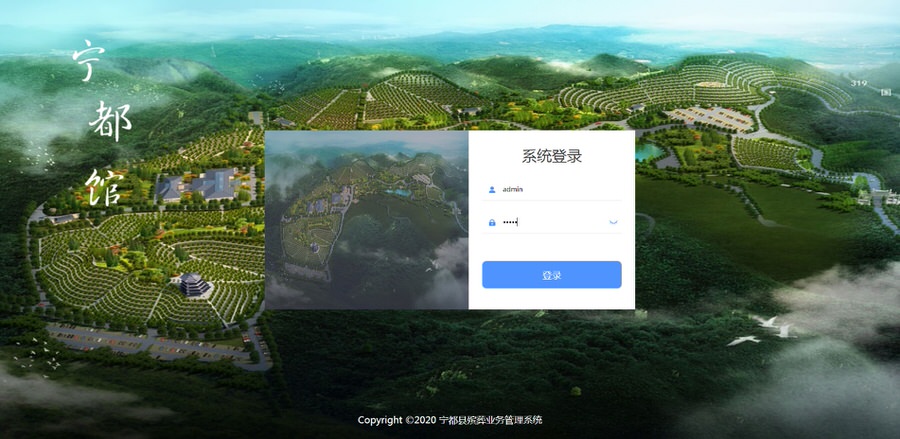The width and height of the screenshot is (900, 439).
Task: Focus the admin username input field
Action: click(x=552, y=189)
